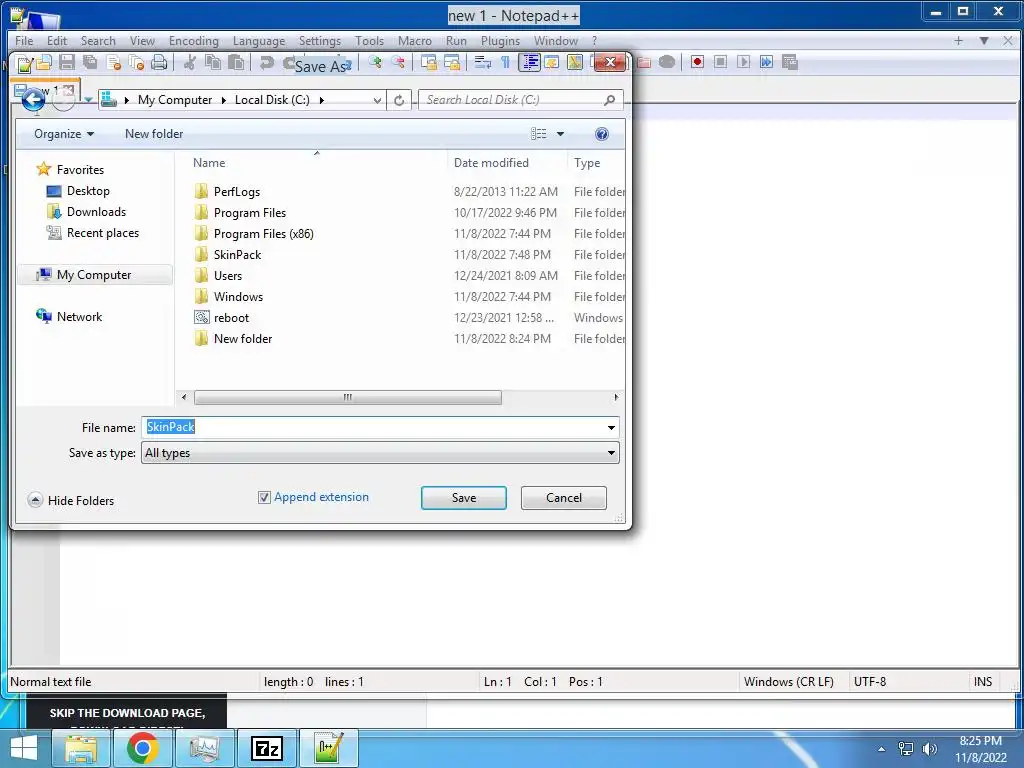Expand the view options dropdown arrow
1024x768 pixels.
pyautogui.click(x=560, y=134)
